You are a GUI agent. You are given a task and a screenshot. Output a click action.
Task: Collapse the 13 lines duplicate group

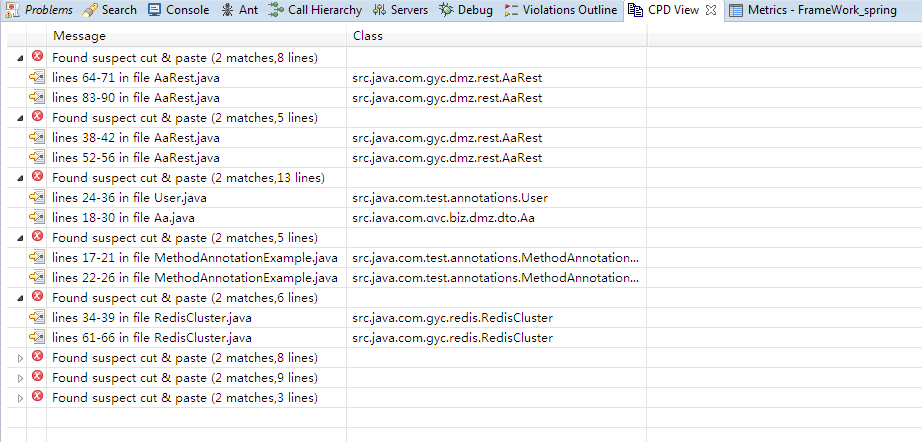coord(21,178)
